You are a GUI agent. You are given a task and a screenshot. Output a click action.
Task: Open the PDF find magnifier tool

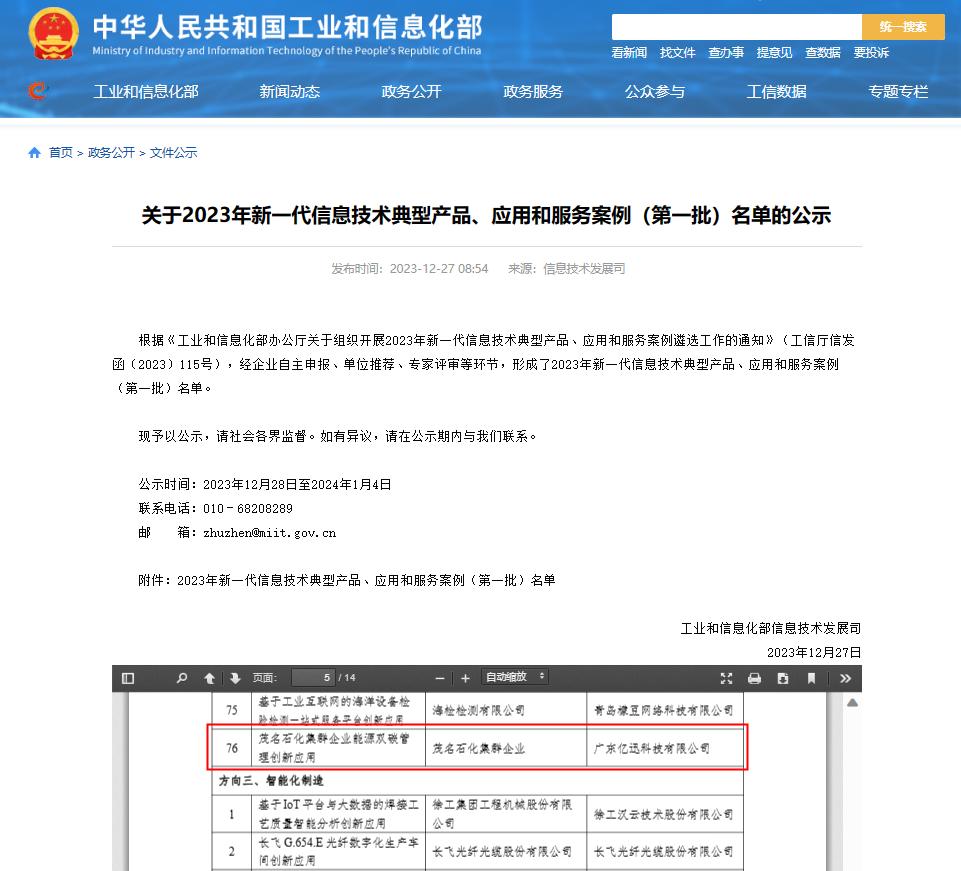point(181,678)
